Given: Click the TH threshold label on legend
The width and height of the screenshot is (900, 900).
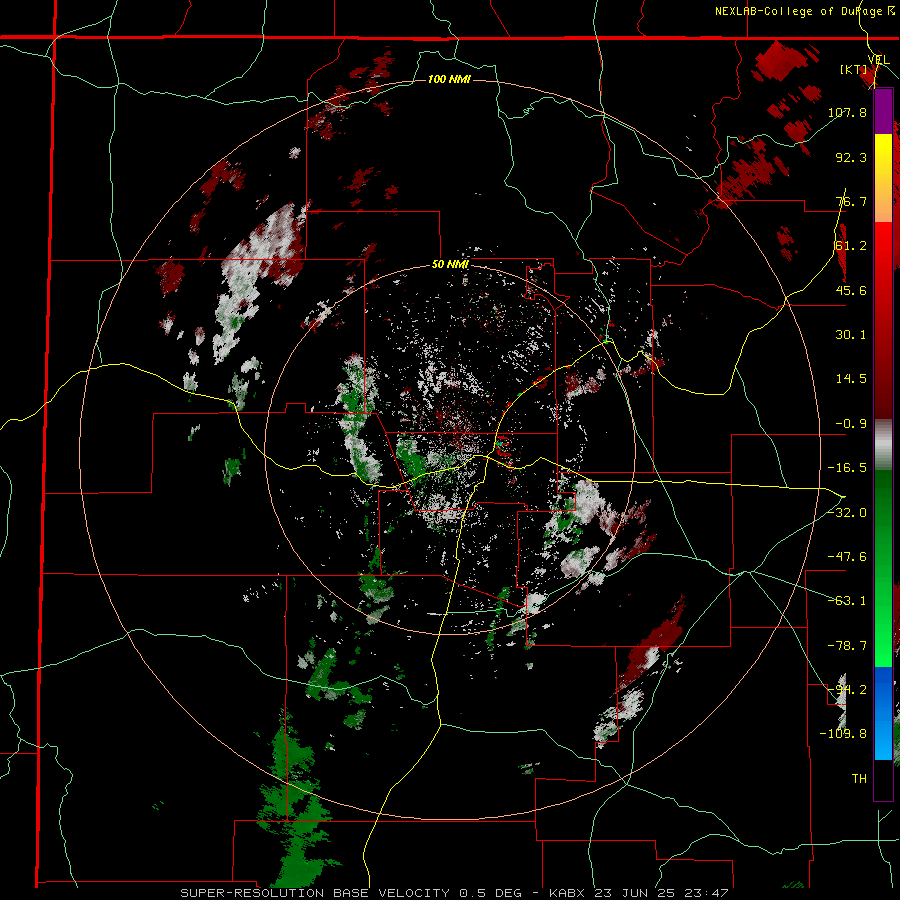Looking at the screenshot, I should (859, 779).
